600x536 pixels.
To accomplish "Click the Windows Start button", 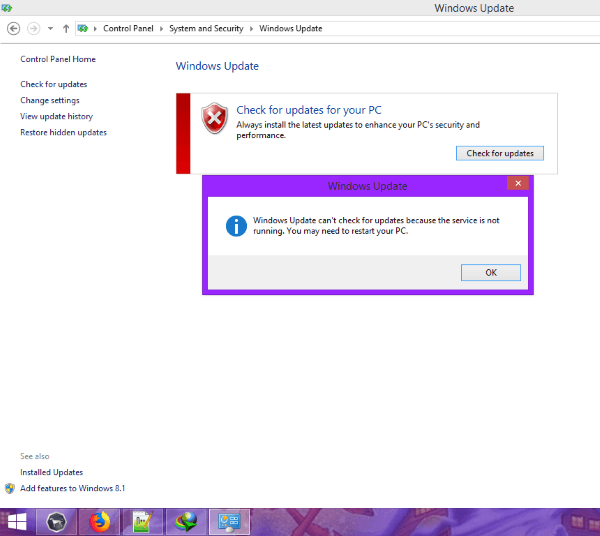I will point(17,521).
